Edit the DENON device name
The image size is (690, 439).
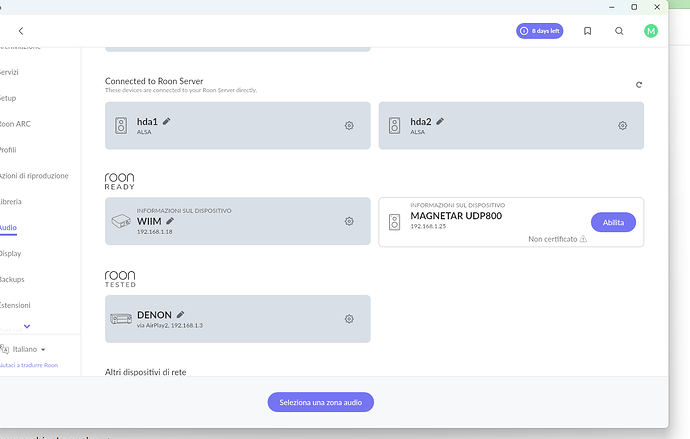coord(181,314)
